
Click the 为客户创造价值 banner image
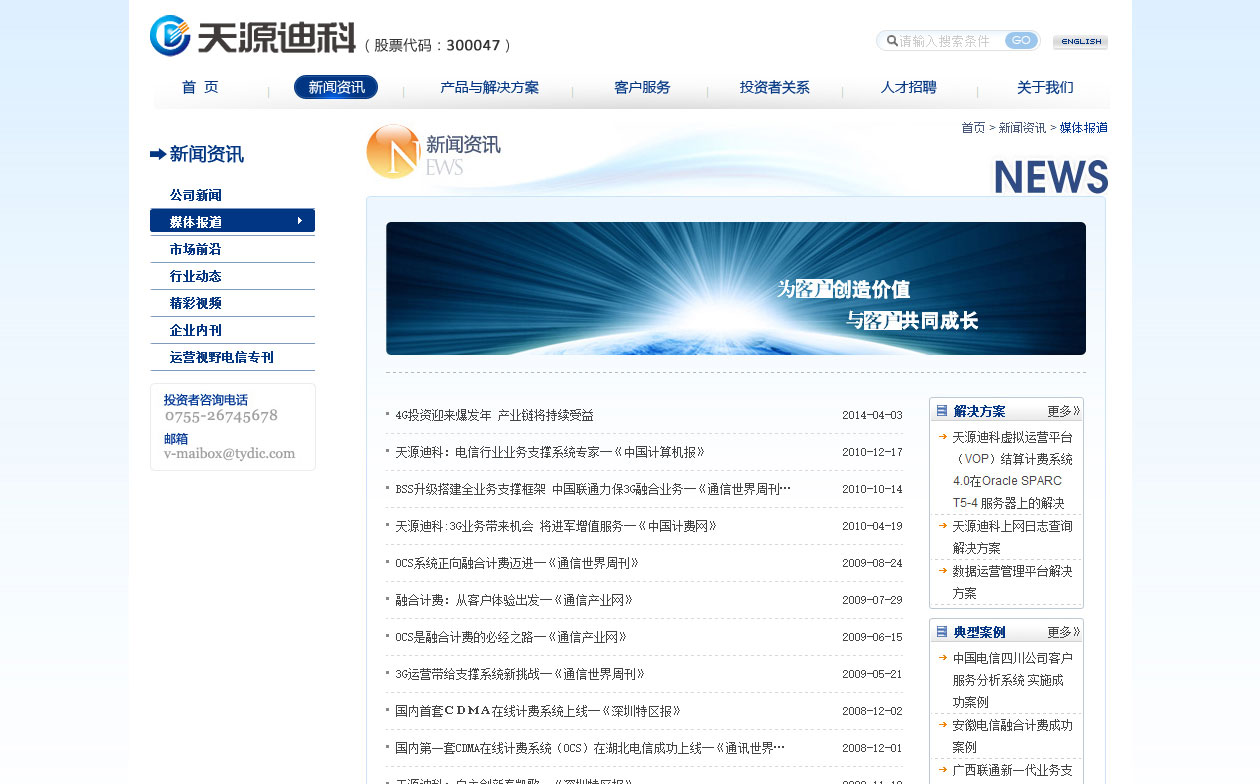[x=736, y=288]
